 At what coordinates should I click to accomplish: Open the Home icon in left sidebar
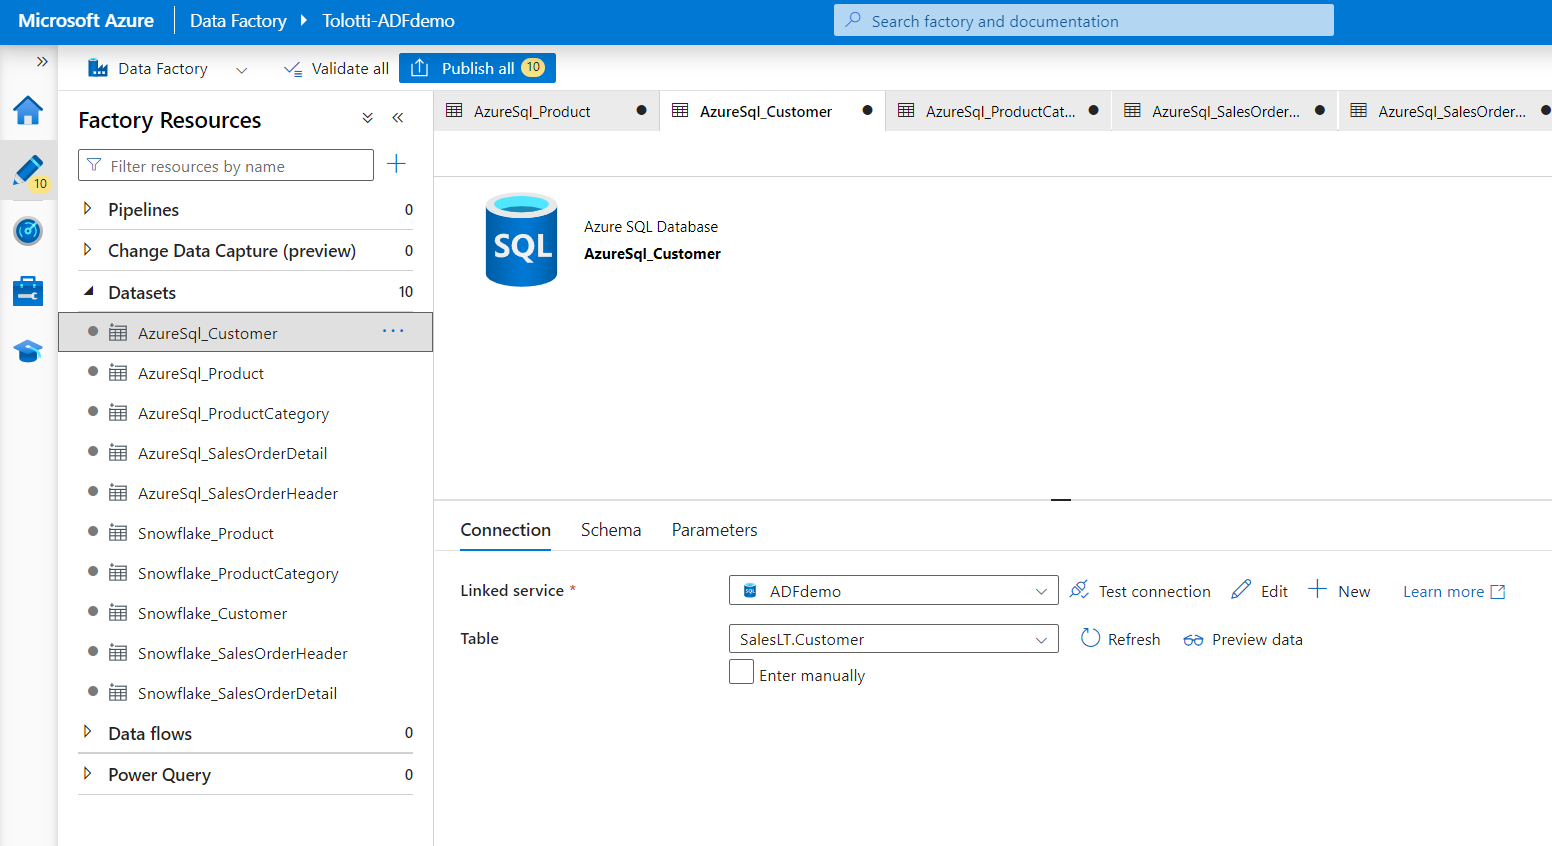[x=28, y=110]
